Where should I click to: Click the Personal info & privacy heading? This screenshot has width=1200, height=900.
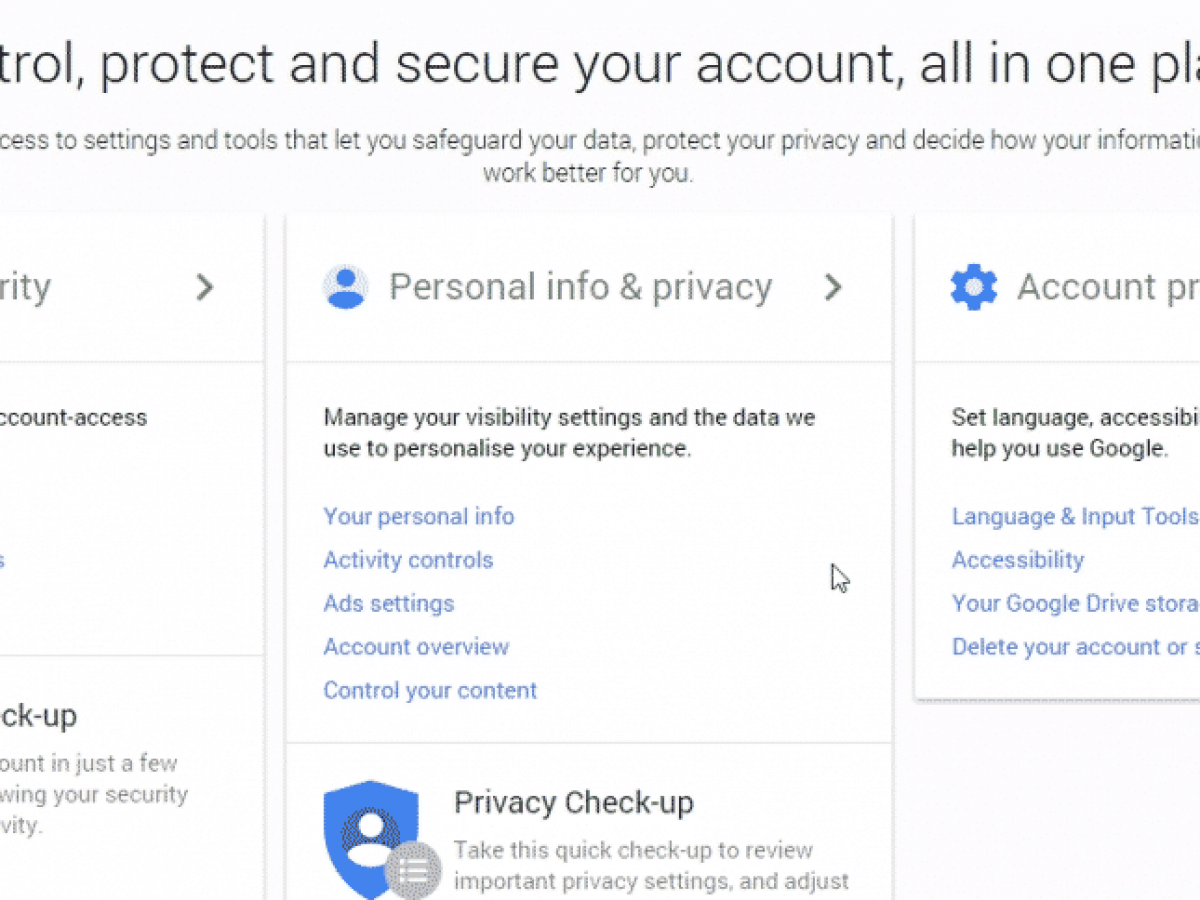click(x=580, y=288)
